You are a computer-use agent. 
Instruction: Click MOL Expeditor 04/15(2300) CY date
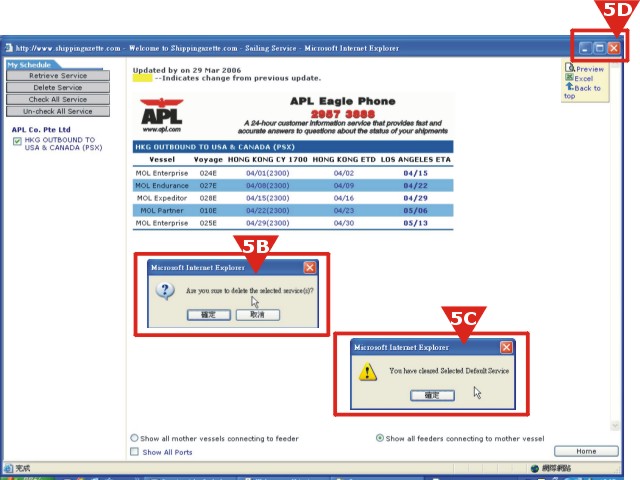click(x=267, y=198)
